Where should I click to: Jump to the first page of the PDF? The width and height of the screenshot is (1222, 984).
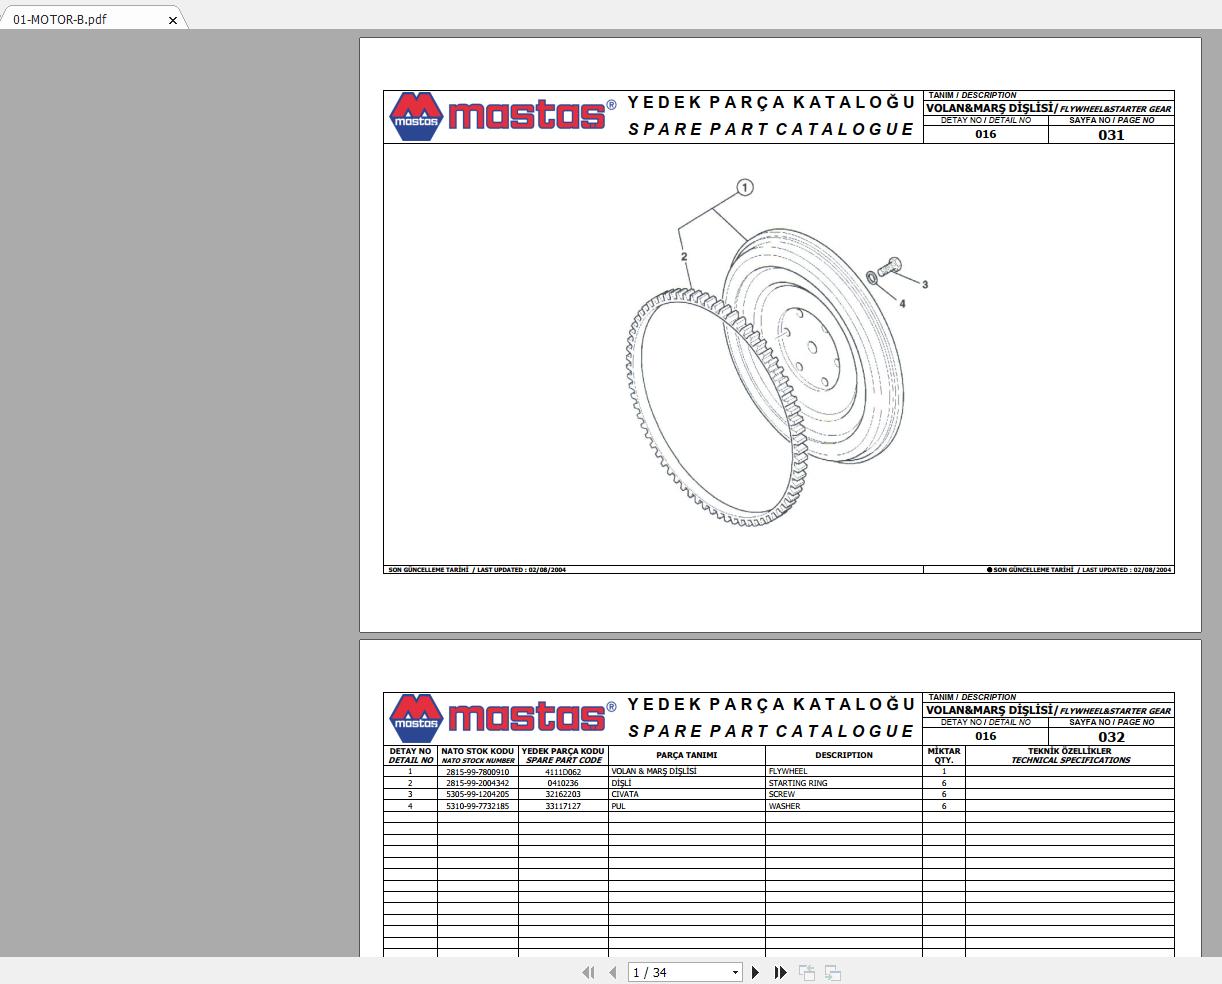tap(588, 972)
